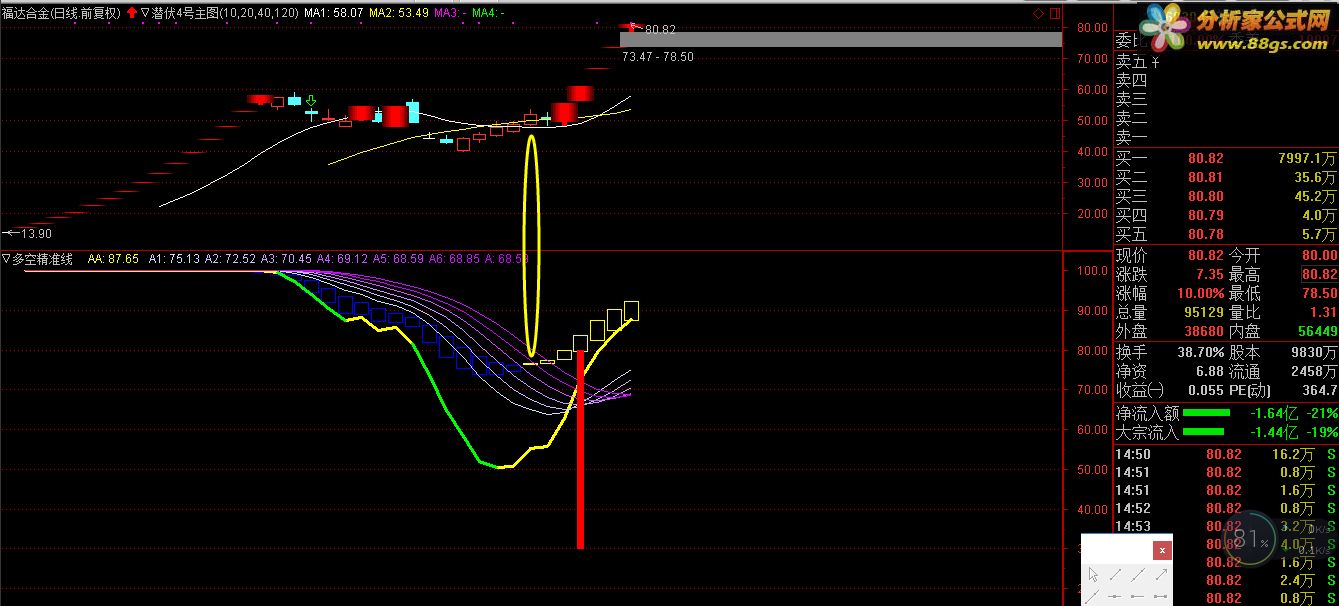Choose the line segment drawing tool

(1116, 575)
